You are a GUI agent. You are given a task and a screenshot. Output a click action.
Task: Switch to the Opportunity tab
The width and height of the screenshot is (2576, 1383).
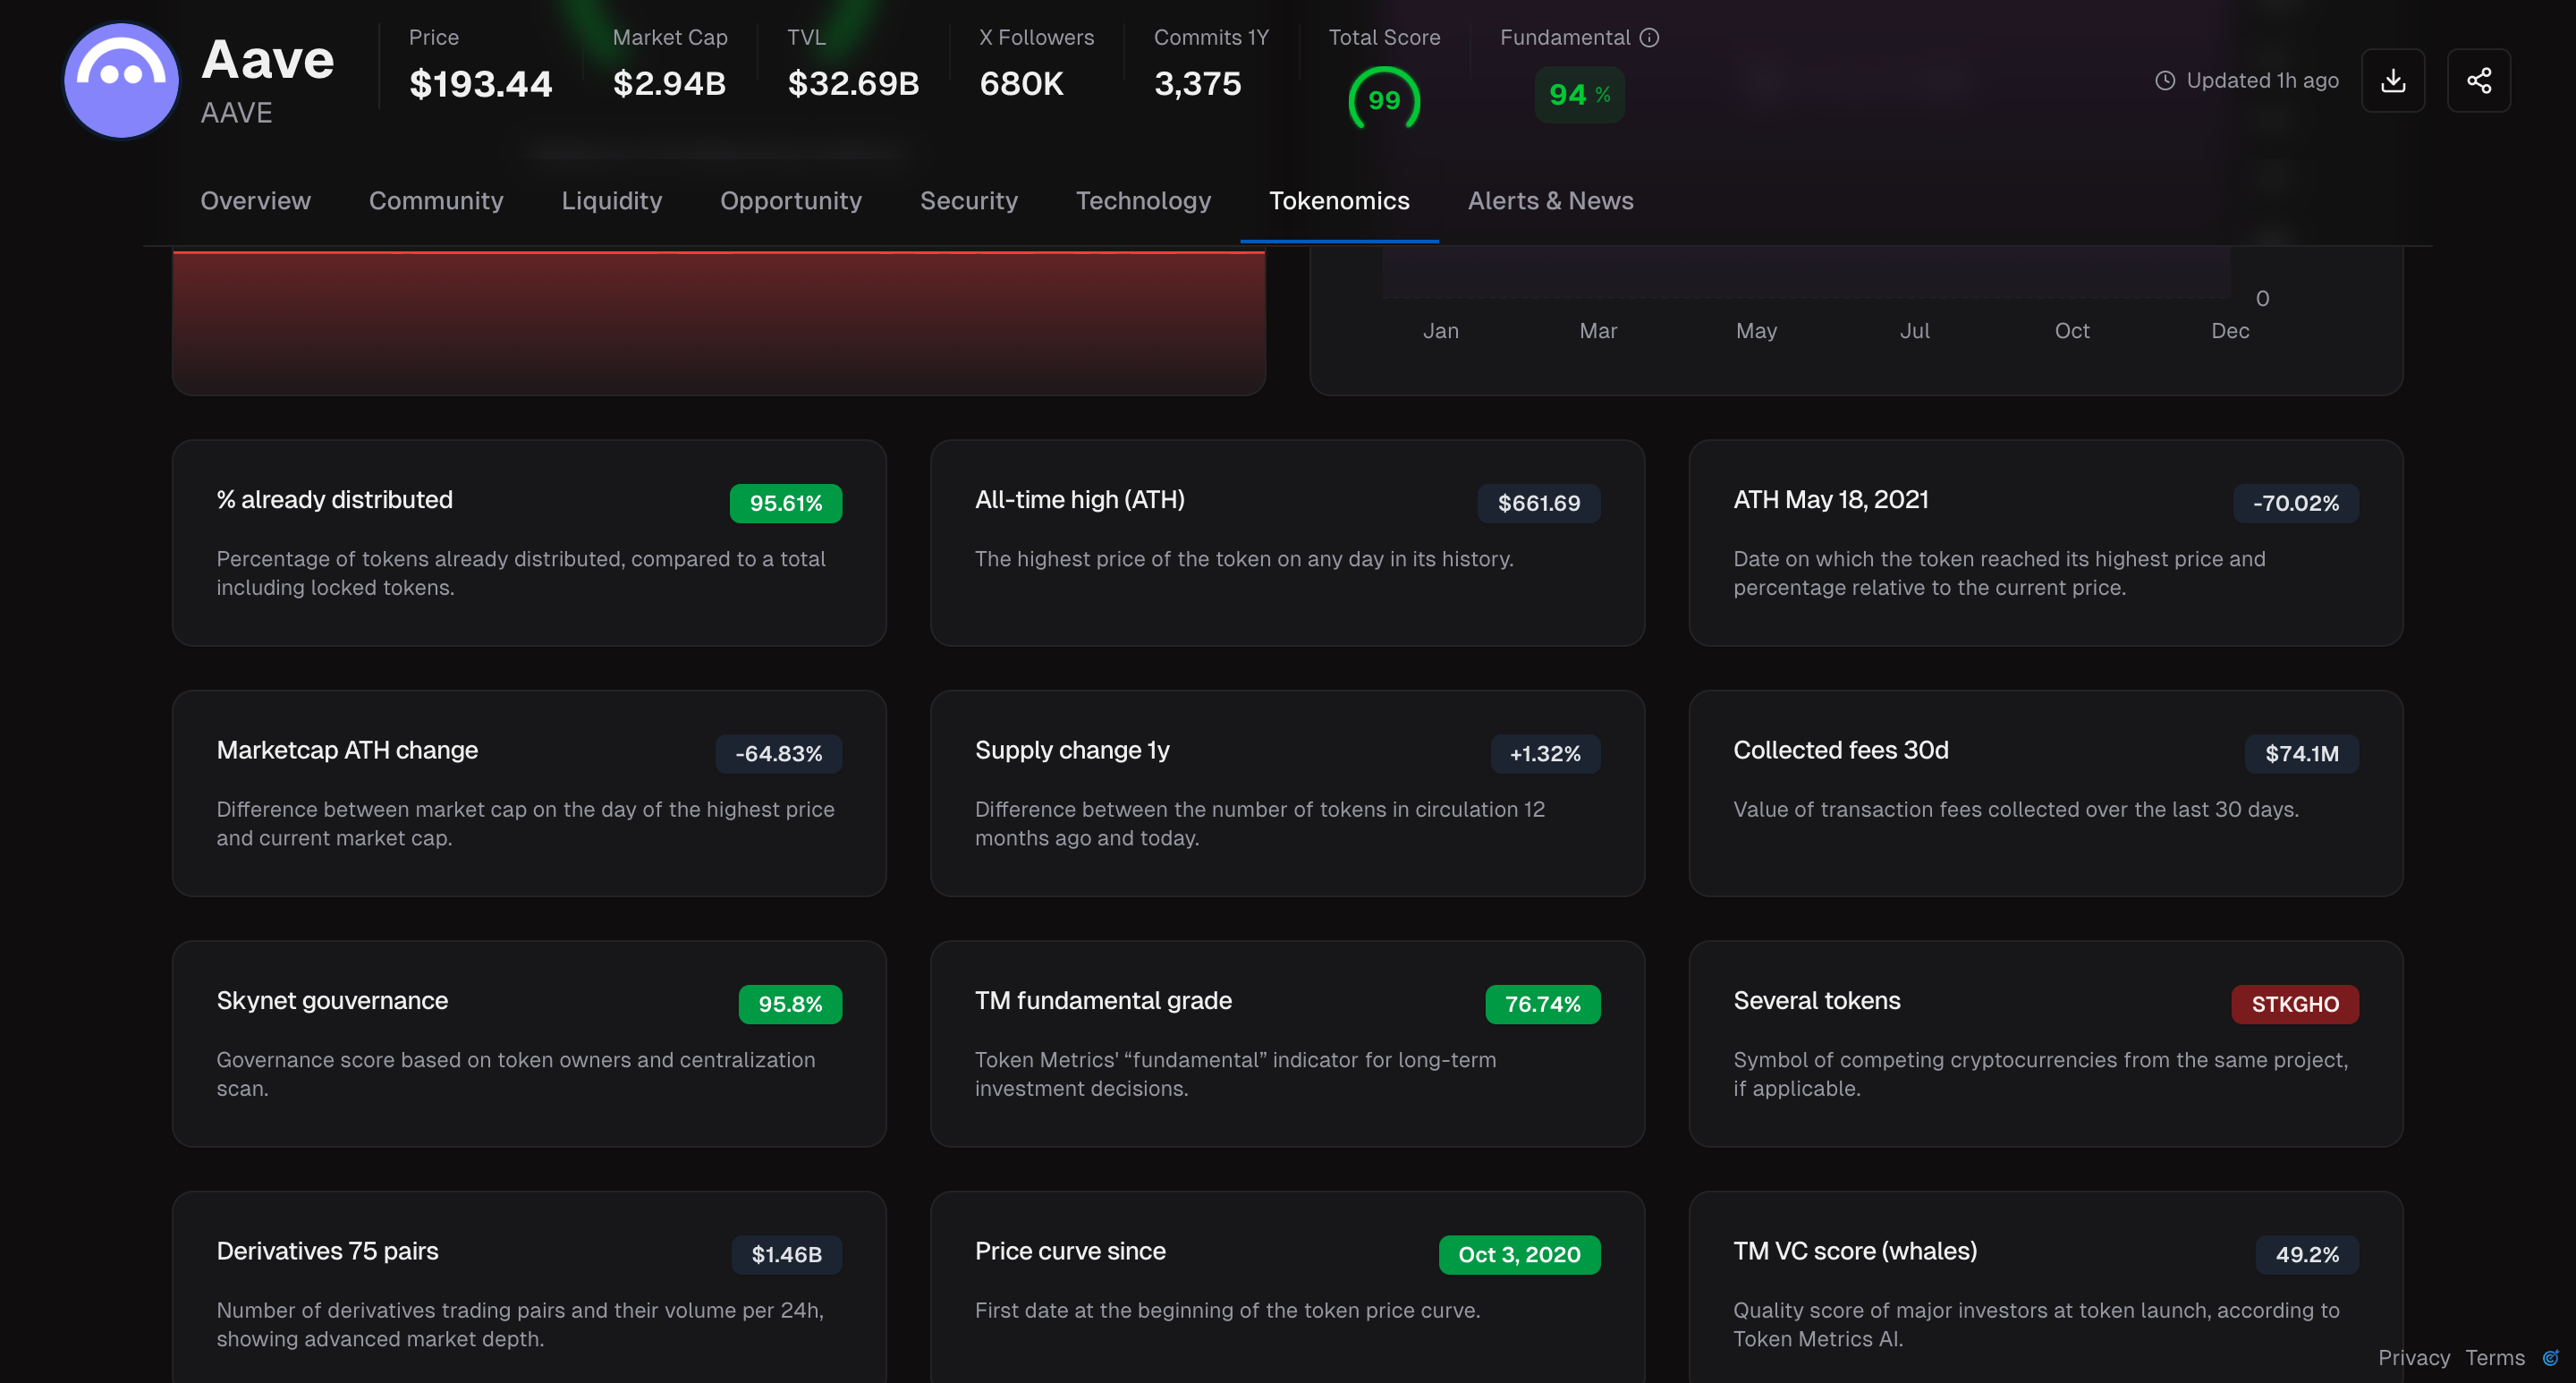tap(791, 201)
